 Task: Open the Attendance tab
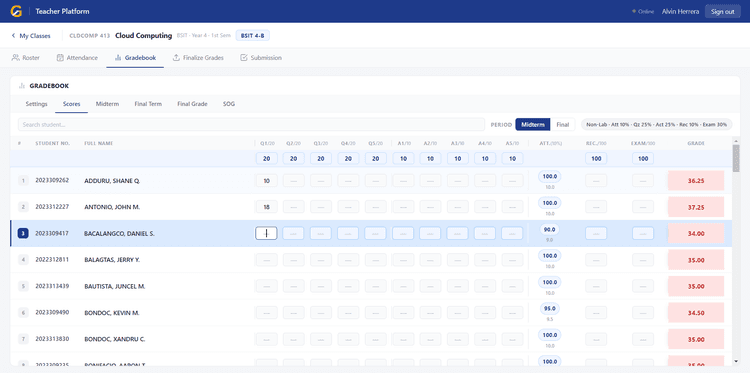point(77,58)
